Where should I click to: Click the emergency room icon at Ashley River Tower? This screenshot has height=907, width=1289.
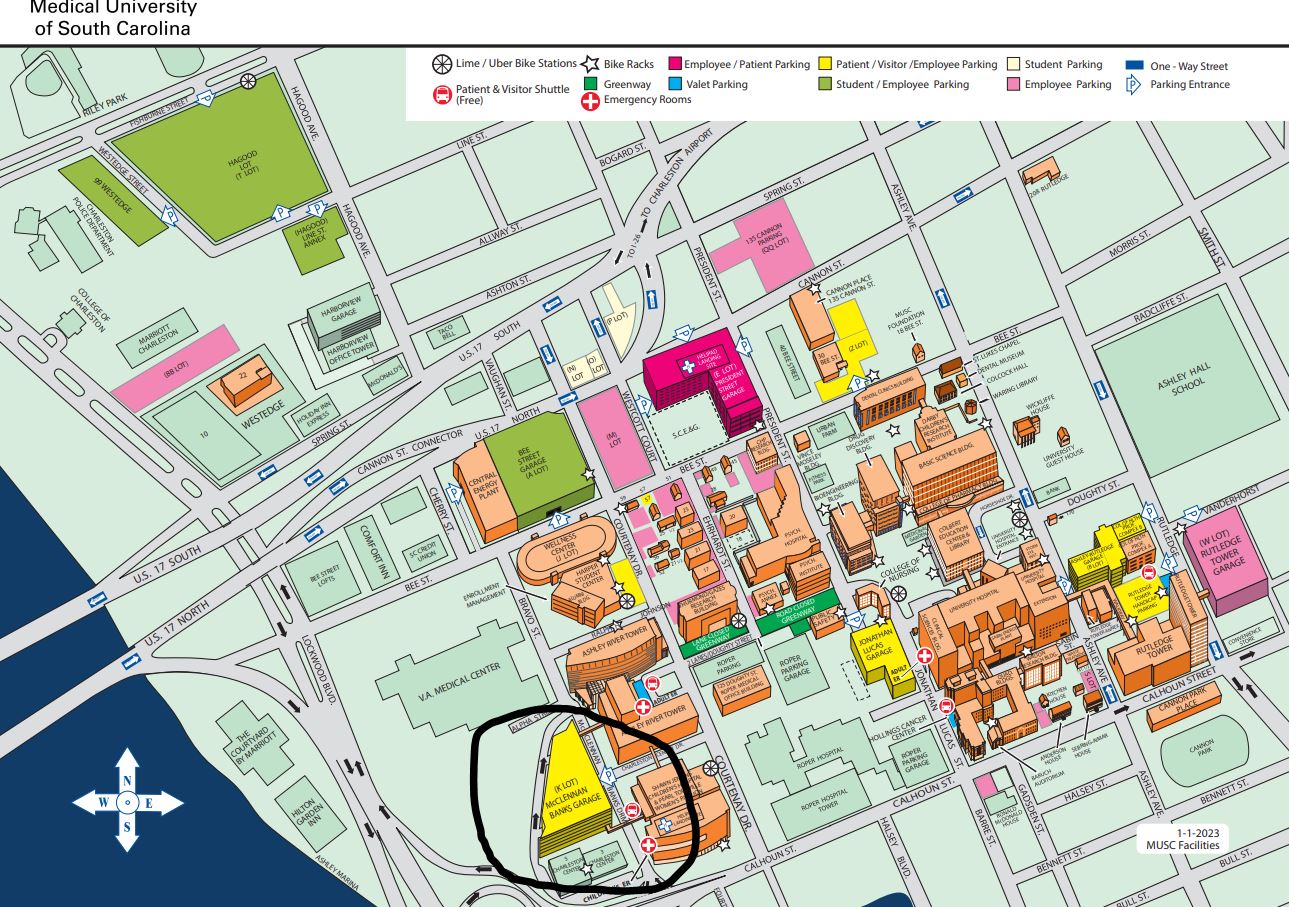click(642, 708)
